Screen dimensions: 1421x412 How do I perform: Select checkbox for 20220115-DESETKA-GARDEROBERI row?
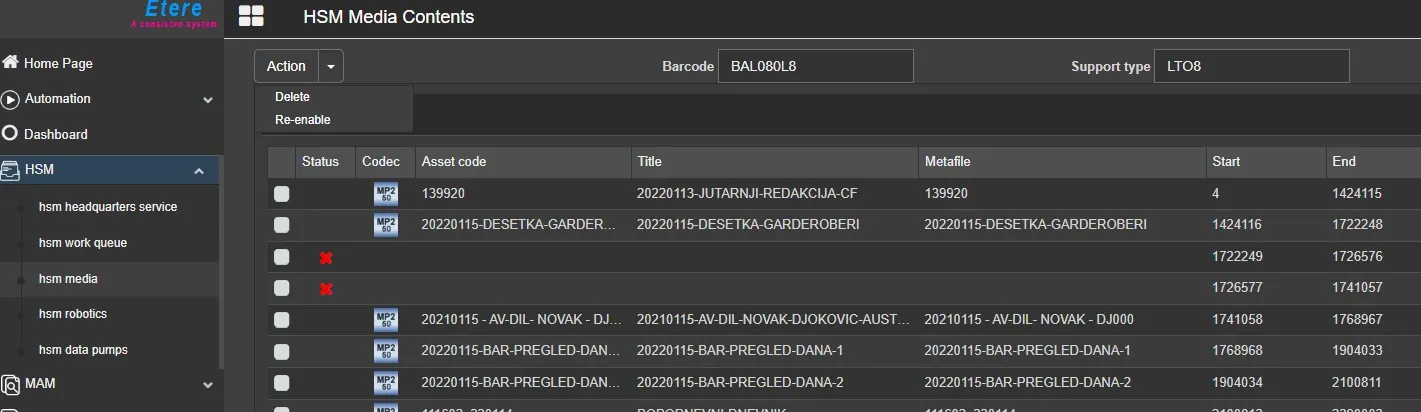pyautogui.click(x=282, y=225)
